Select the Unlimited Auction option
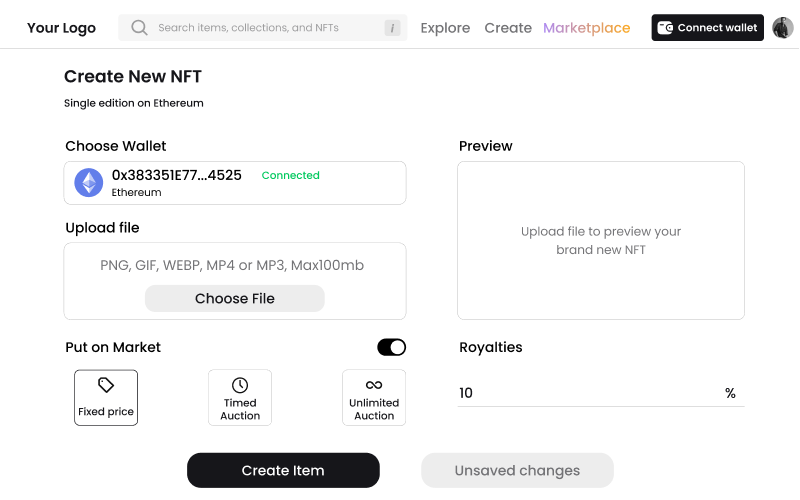Viewport: 800px width, 500px height. (x=374, y=397)
